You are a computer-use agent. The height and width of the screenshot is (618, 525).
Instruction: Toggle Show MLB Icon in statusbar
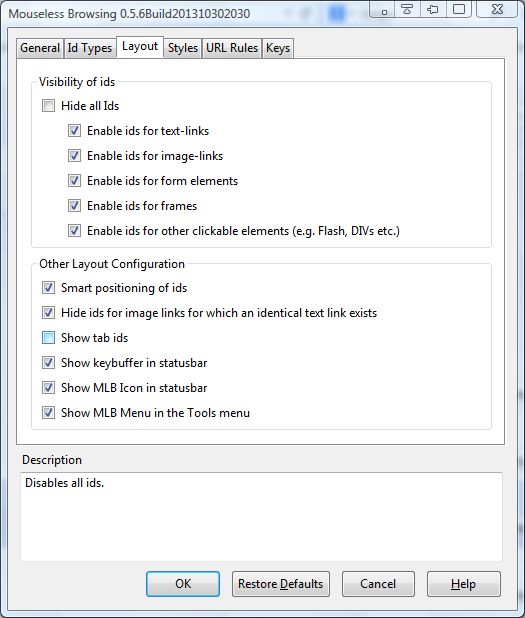click(x=48, y=388)
